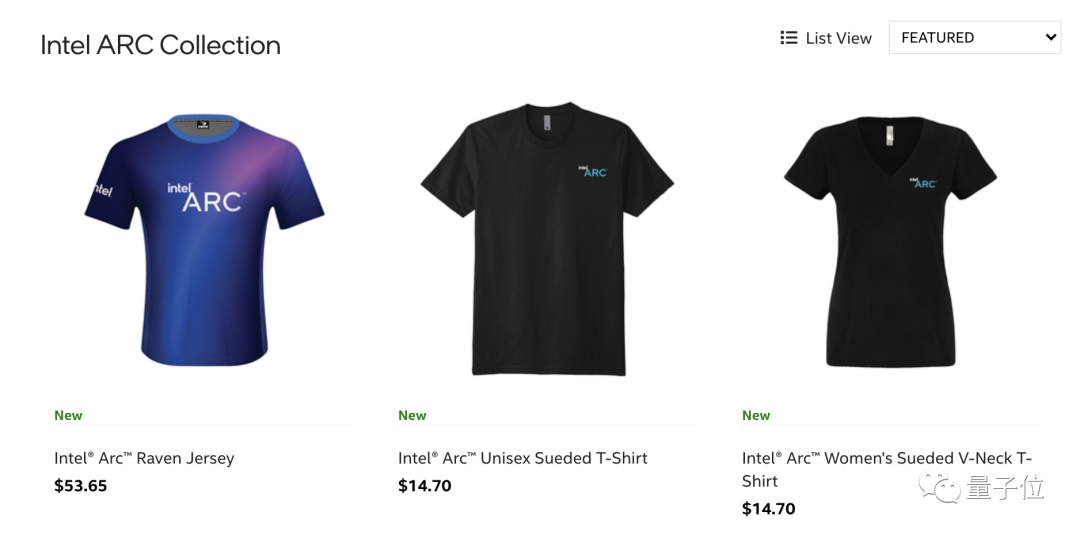Screen dimensions: 1080x535
Task: Open the FEATURED sort dropdown
Action: pos(973,38)
